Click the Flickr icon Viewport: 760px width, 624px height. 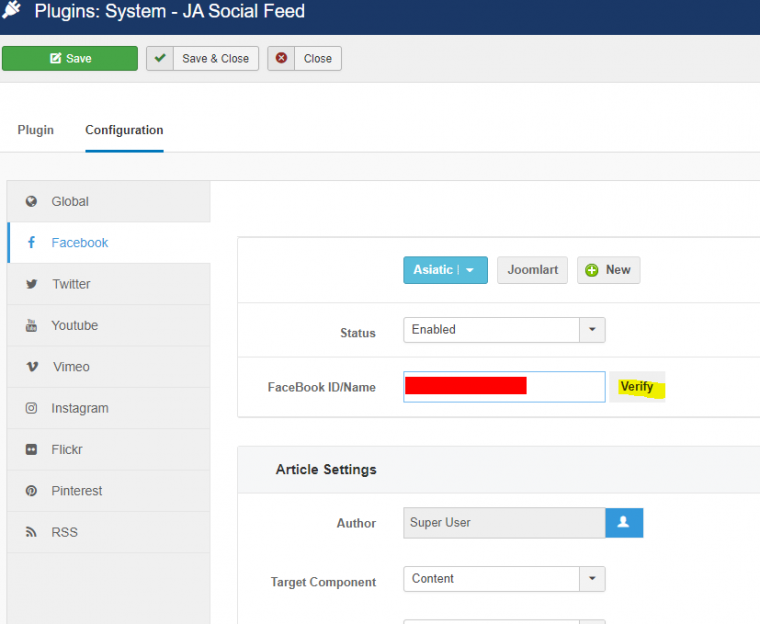click(31, 449)
